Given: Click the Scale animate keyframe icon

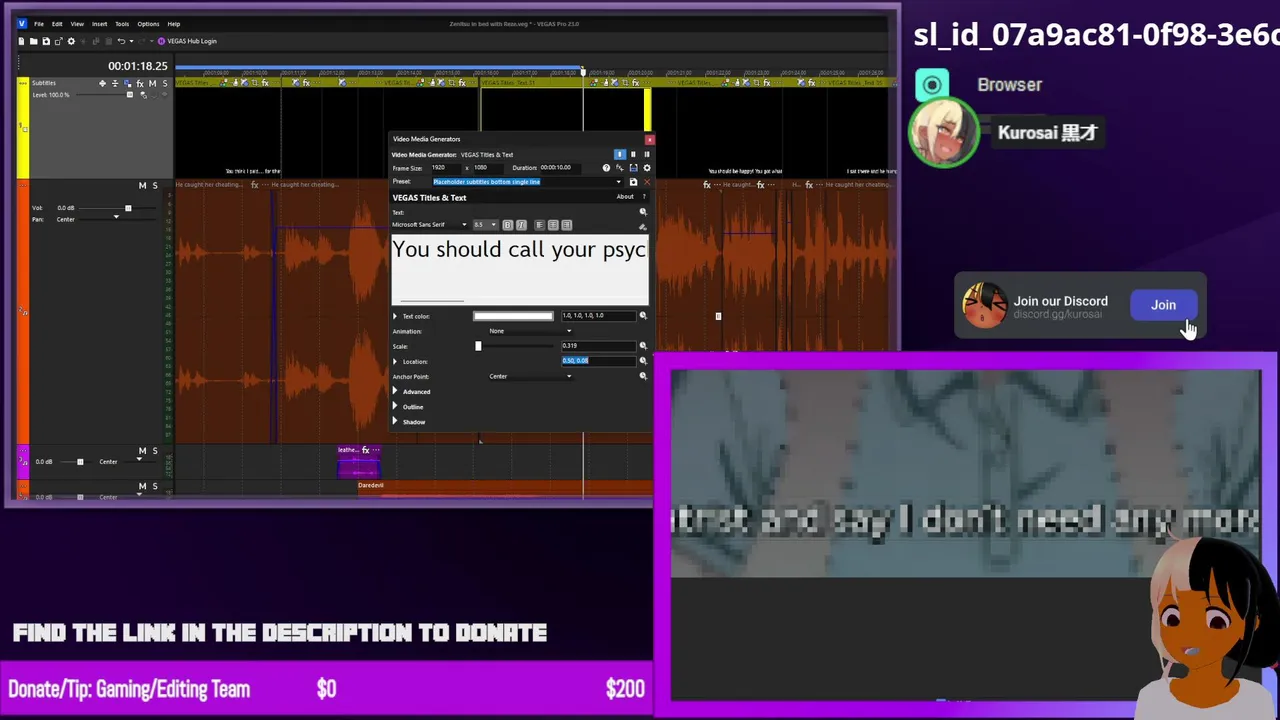Looking at the screenshot, I should click(x=643, y=346).
